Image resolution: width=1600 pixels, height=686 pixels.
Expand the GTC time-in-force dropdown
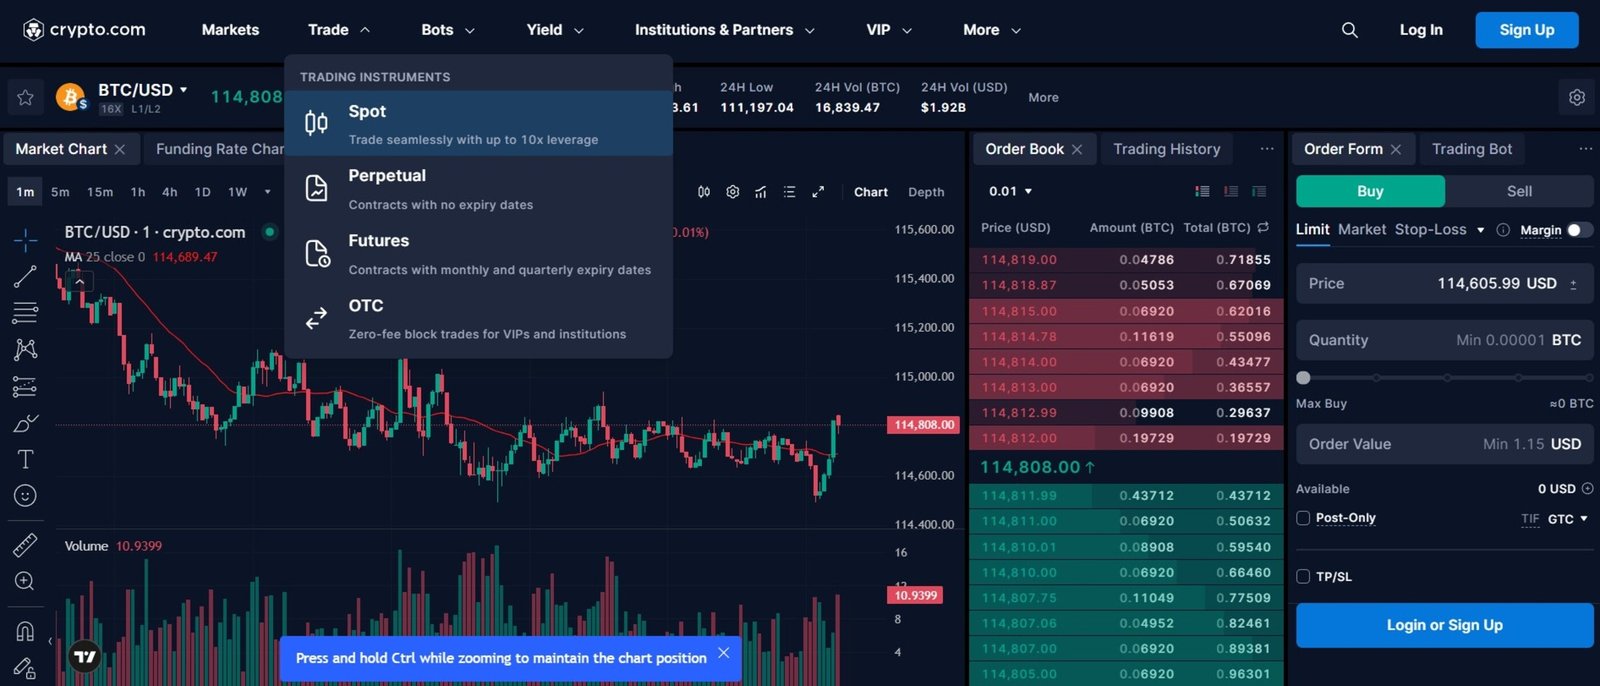click(1567, 519)
